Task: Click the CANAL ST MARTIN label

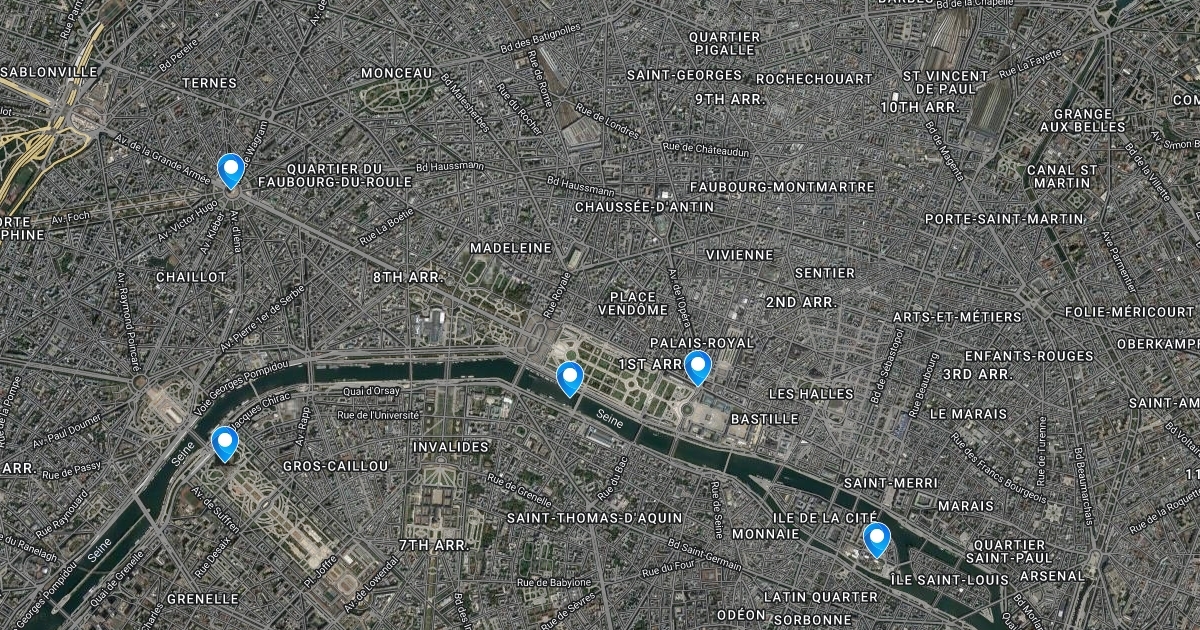Action: pyautogui.click(x=1059, y=176)
